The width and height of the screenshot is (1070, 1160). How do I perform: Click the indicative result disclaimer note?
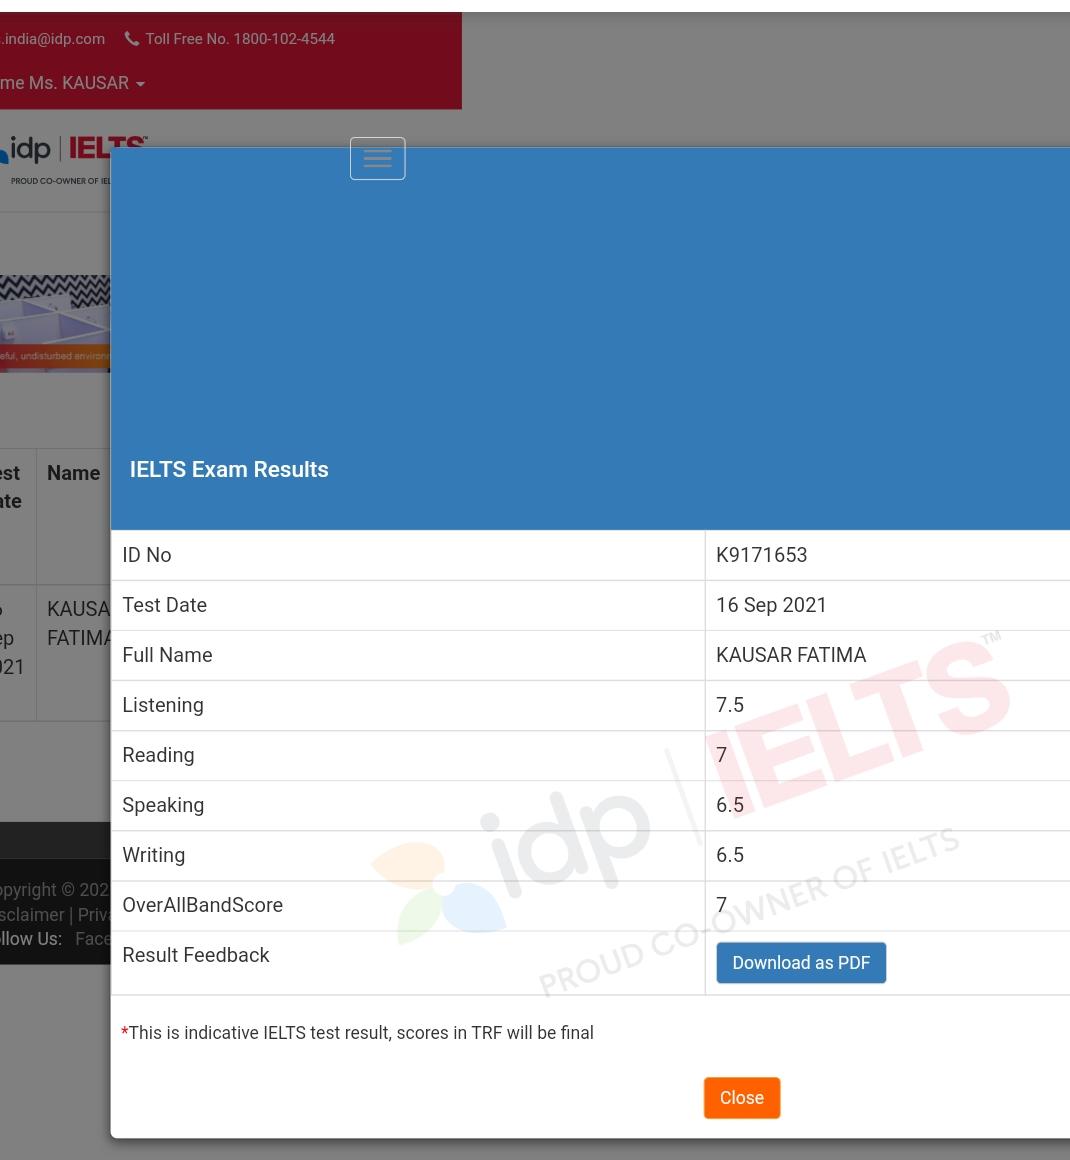[x=360, y=1033]
